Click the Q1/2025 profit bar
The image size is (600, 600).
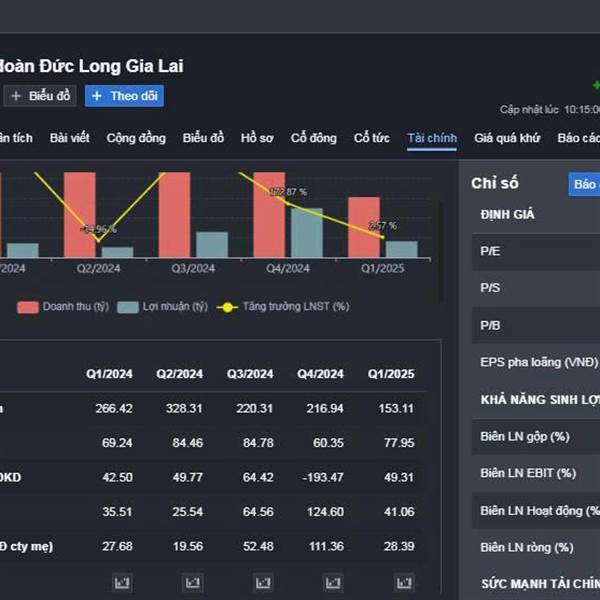[x=401, y=249]
